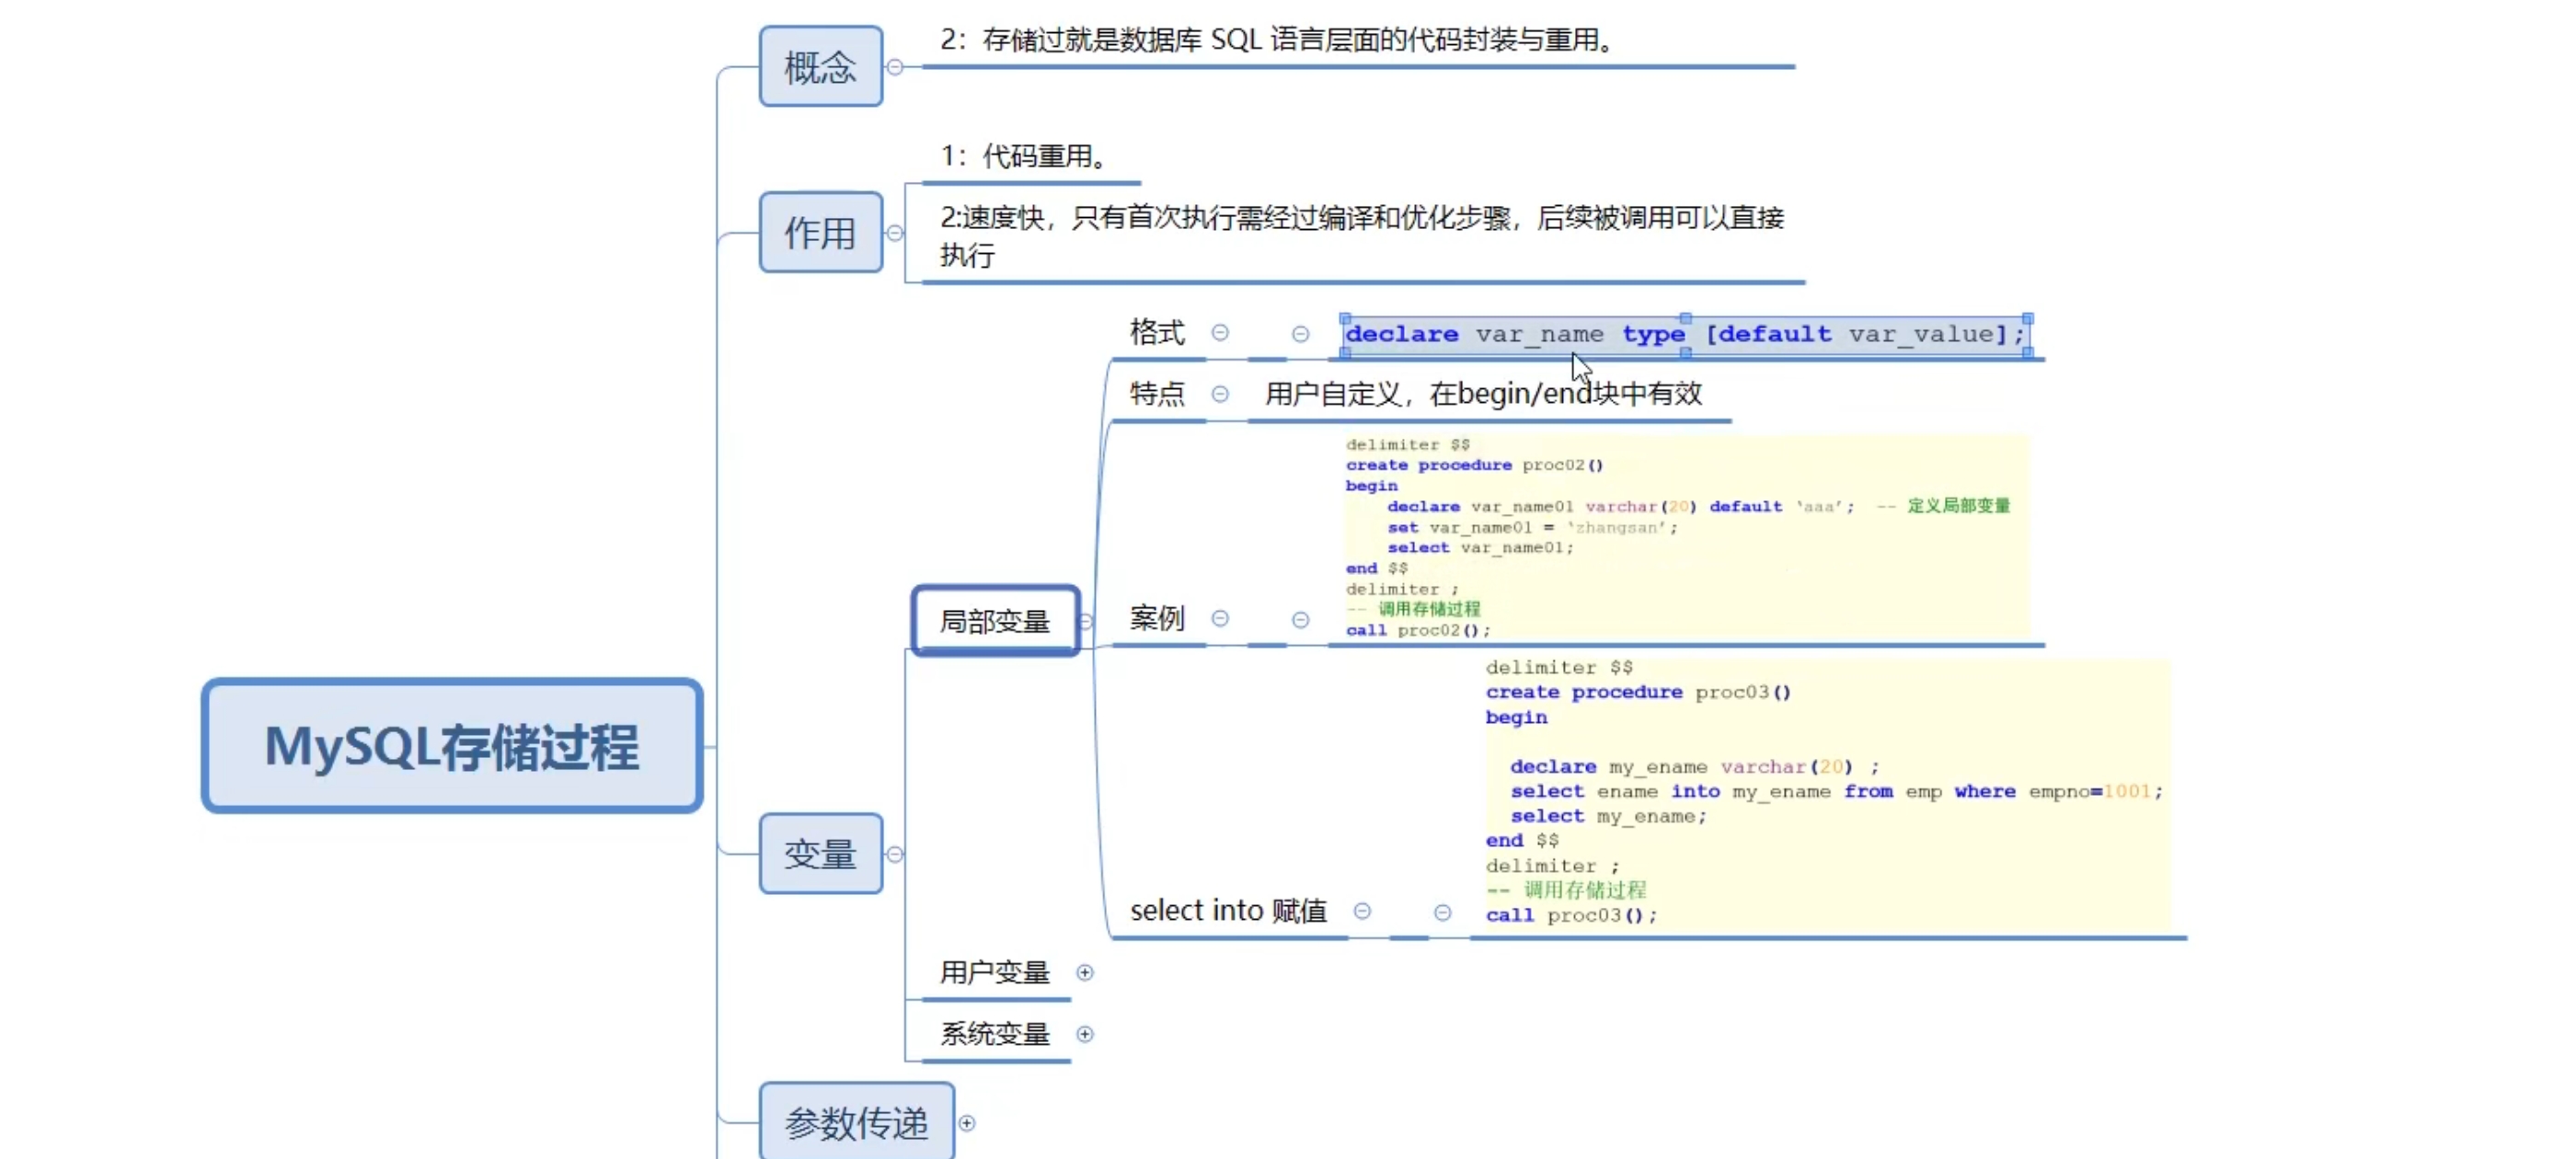This screenshot has height=1159, width=2576.
Task: Collapse the 概念 node's children
Action: point(895,67)
